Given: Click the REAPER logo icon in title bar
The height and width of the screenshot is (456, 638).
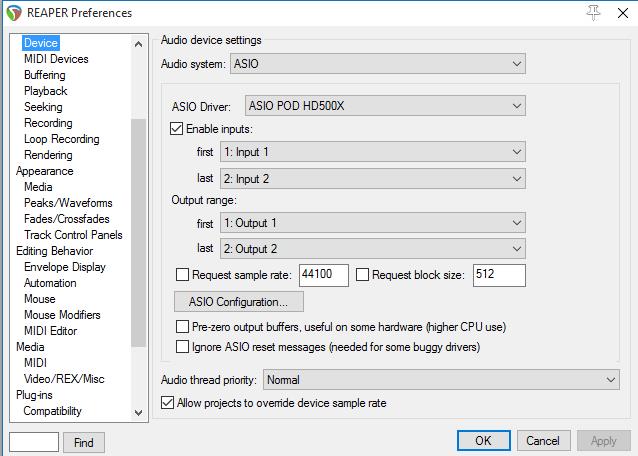Looking at the screenshot, I should click(x=12, y=13).
